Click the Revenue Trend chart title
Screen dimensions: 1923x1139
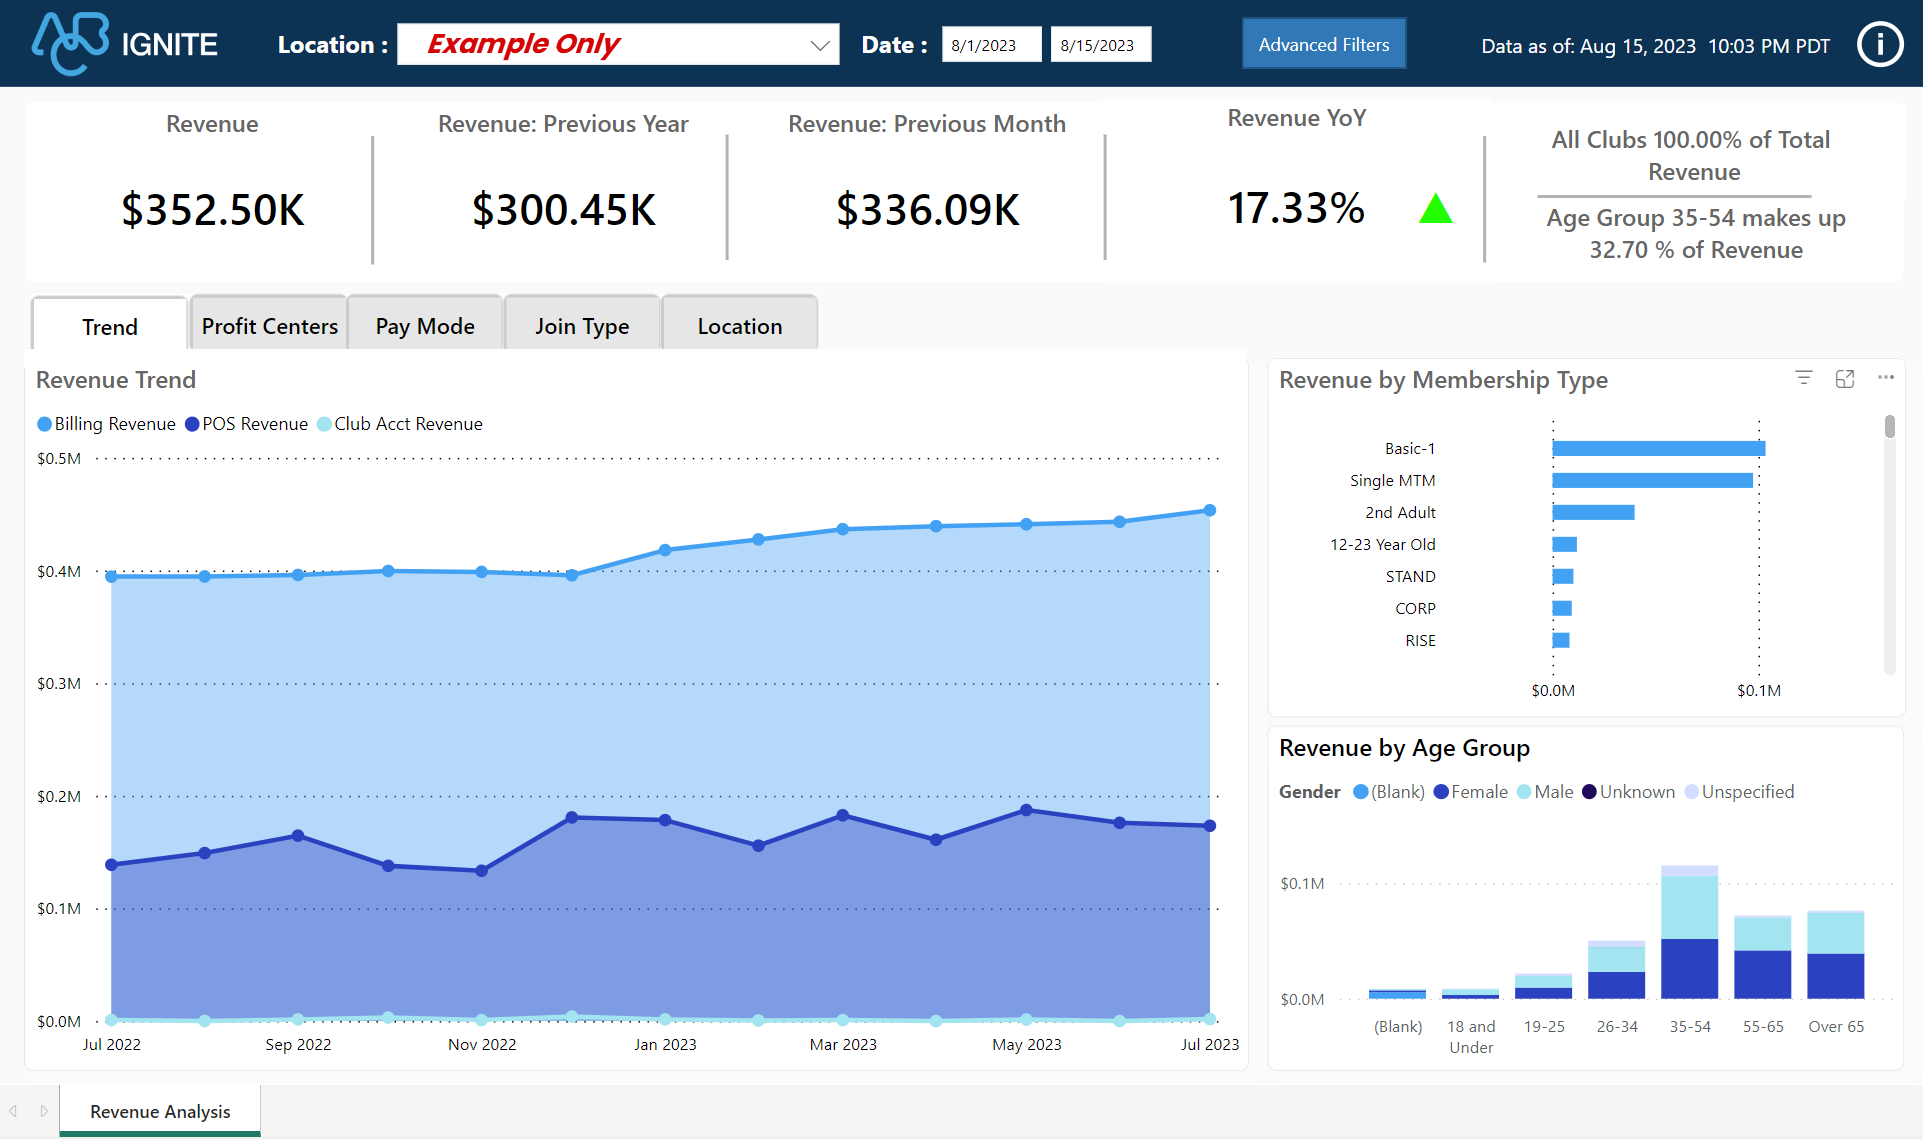click(x=116, y=380)
